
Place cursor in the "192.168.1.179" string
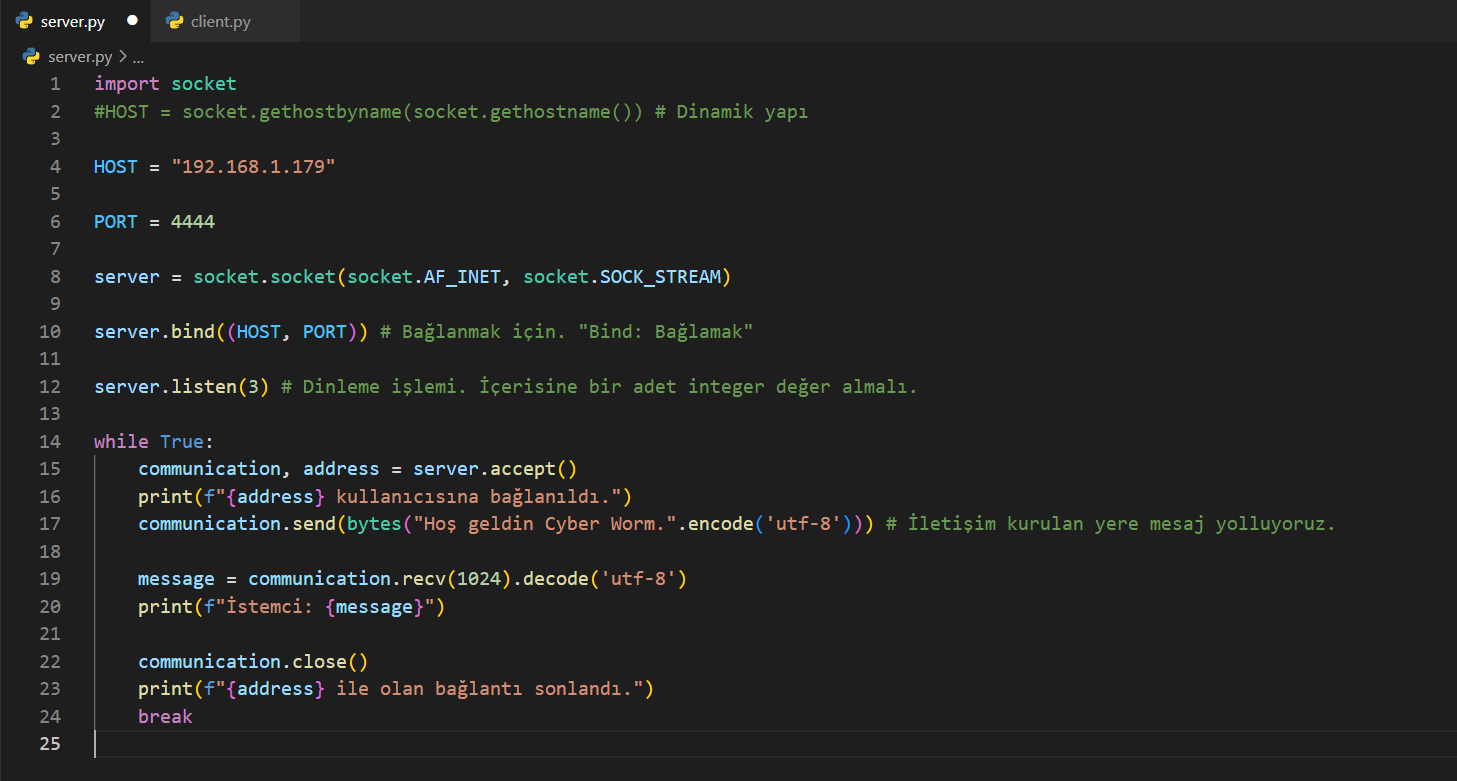point(253,166)
